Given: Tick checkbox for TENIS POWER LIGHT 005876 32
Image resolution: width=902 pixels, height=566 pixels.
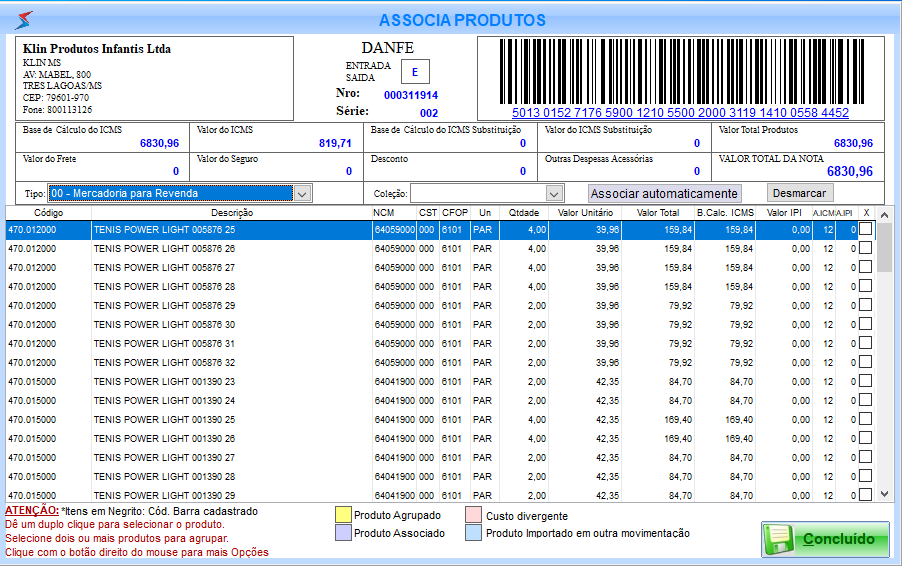Looking at the screenshot, I should click(865, 362).
